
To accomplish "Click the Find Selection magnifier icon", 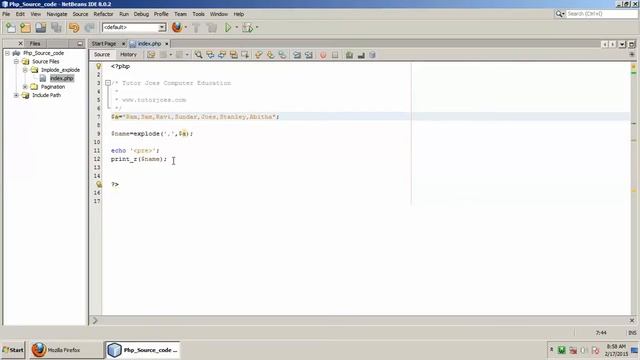I will point(198,55).
